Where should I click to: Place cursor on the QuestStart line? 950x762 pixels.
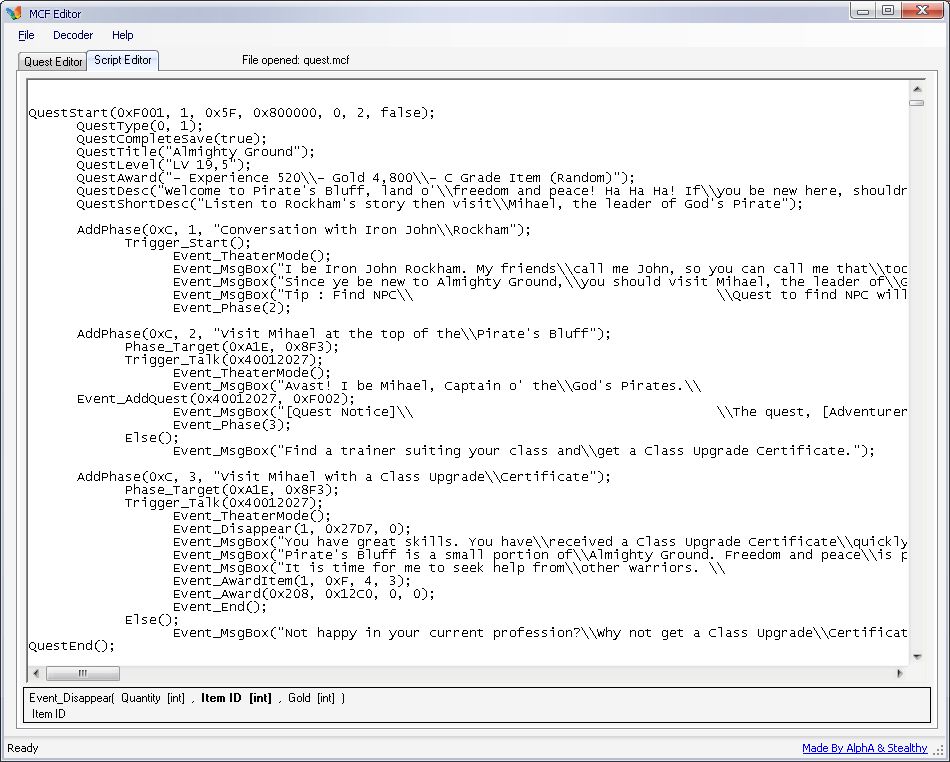point(231,113)
